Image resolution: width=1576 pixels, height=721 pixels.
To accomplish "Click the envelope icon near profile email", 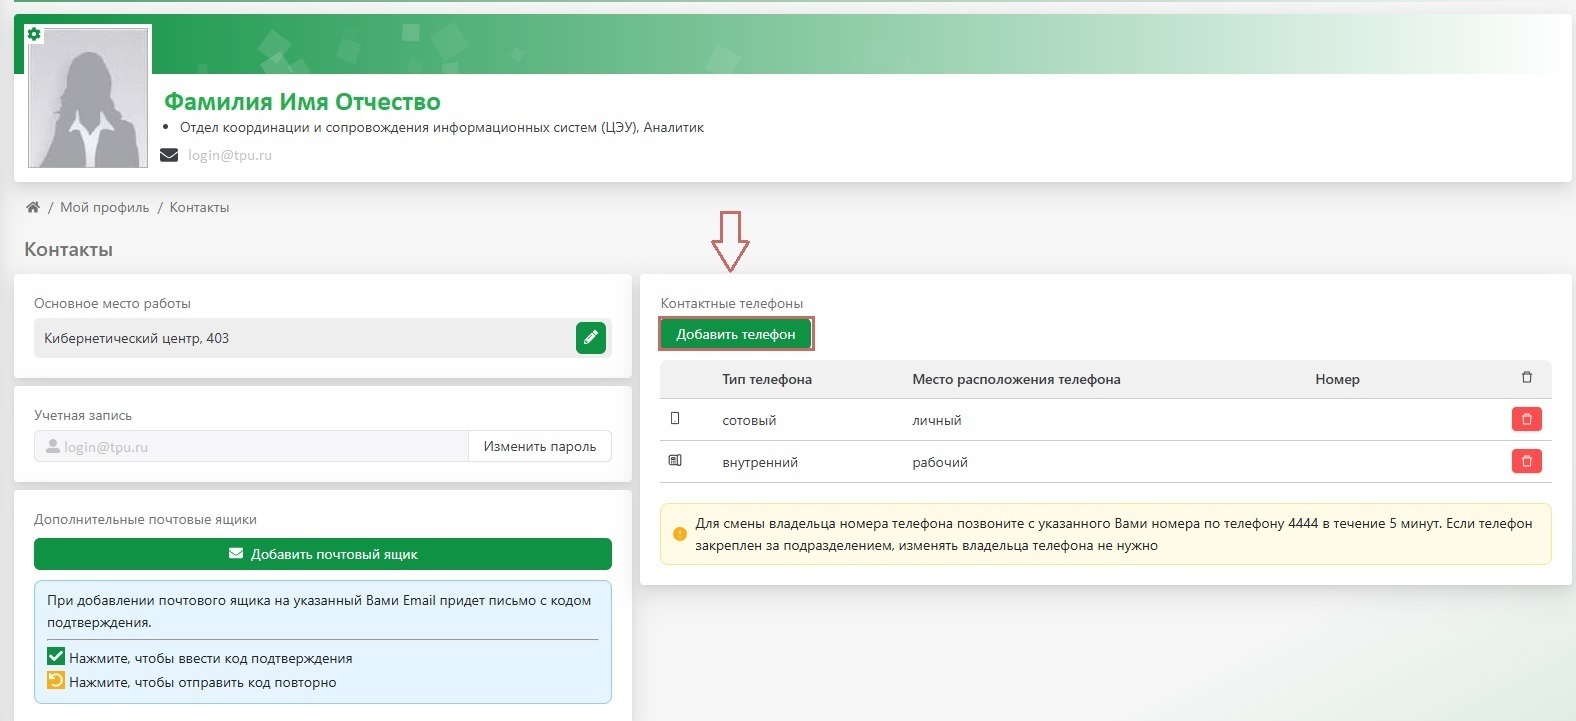I will pyautogui.click(x=169, y=155).
